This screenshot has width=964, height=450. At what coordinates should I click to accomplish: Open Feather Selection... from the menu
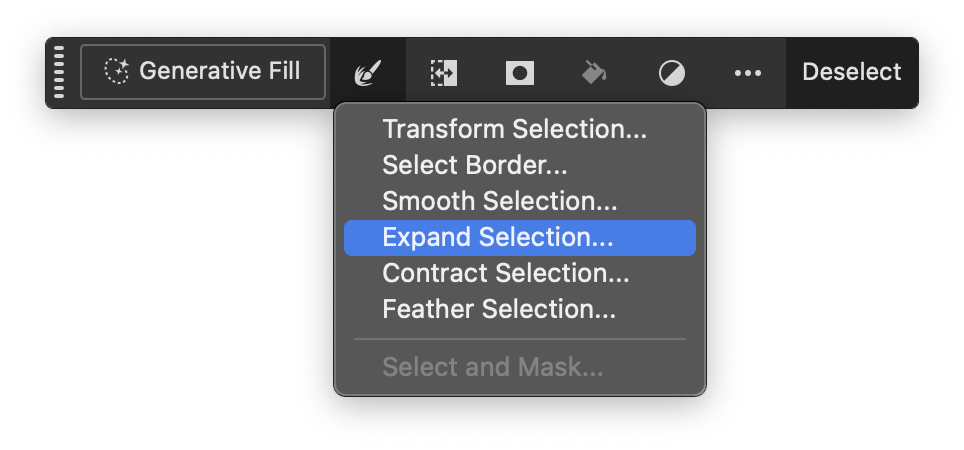498,309
